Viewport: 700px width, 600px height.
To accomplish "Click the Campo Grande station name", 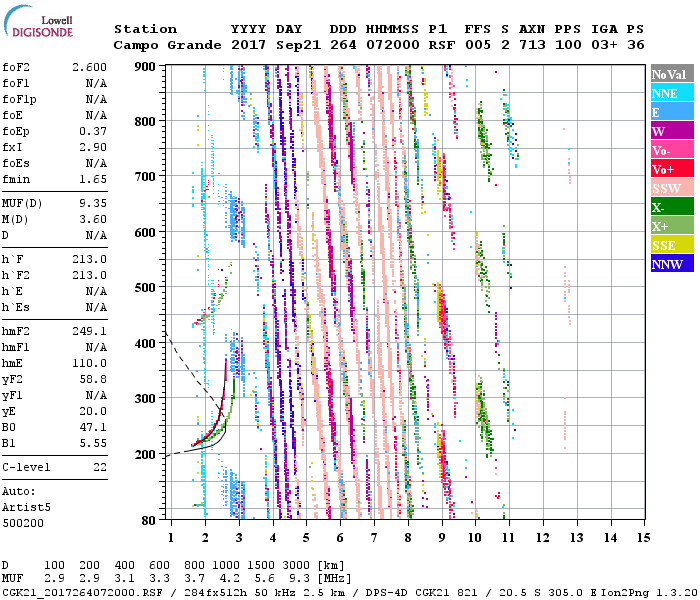I will 159,45.
